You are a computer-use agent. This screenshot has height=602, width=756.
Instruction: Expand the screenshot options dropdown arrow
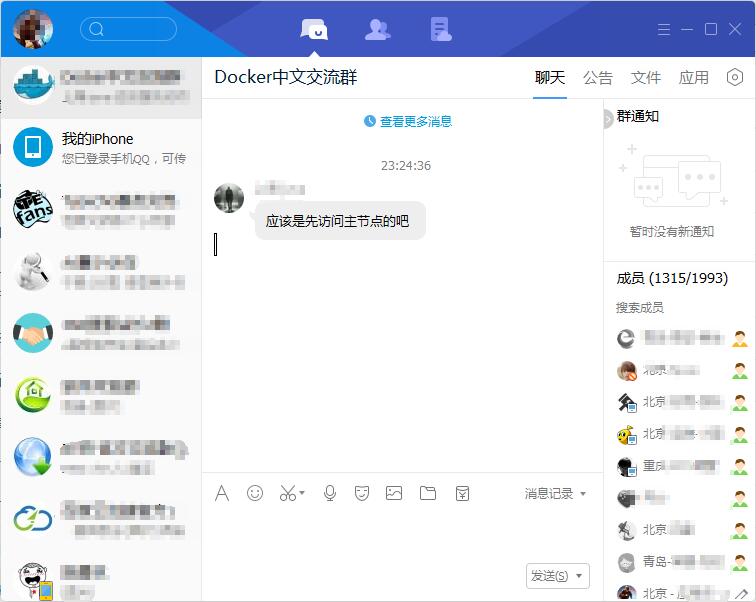(302, 493)
